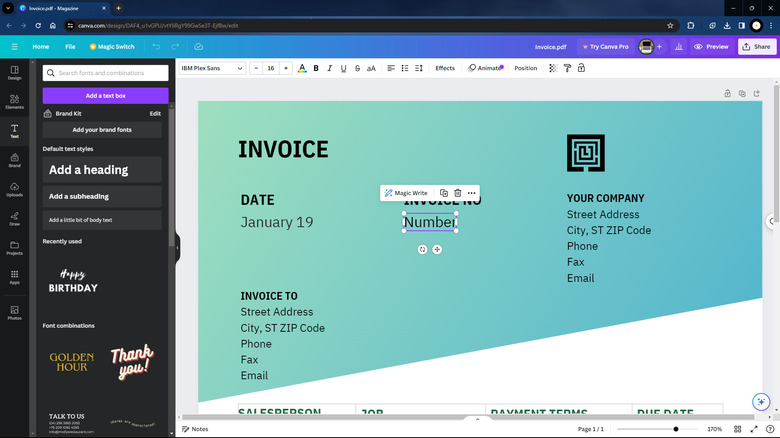
Task: Open the more options menu on the floating text toolbar
Action: (x=471, y=193)
